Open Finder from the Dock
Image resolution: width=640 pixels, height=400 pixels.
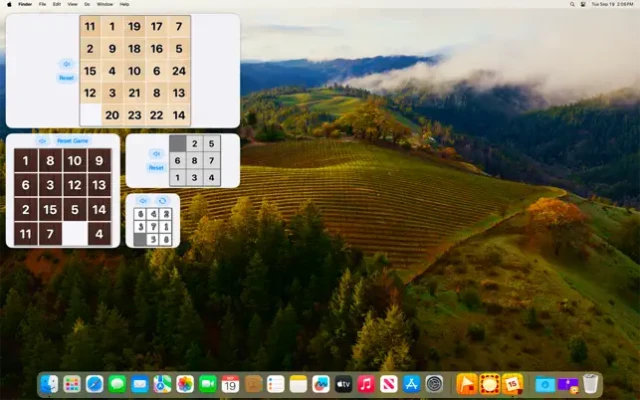pyautogui.click(x=49, y=384)
